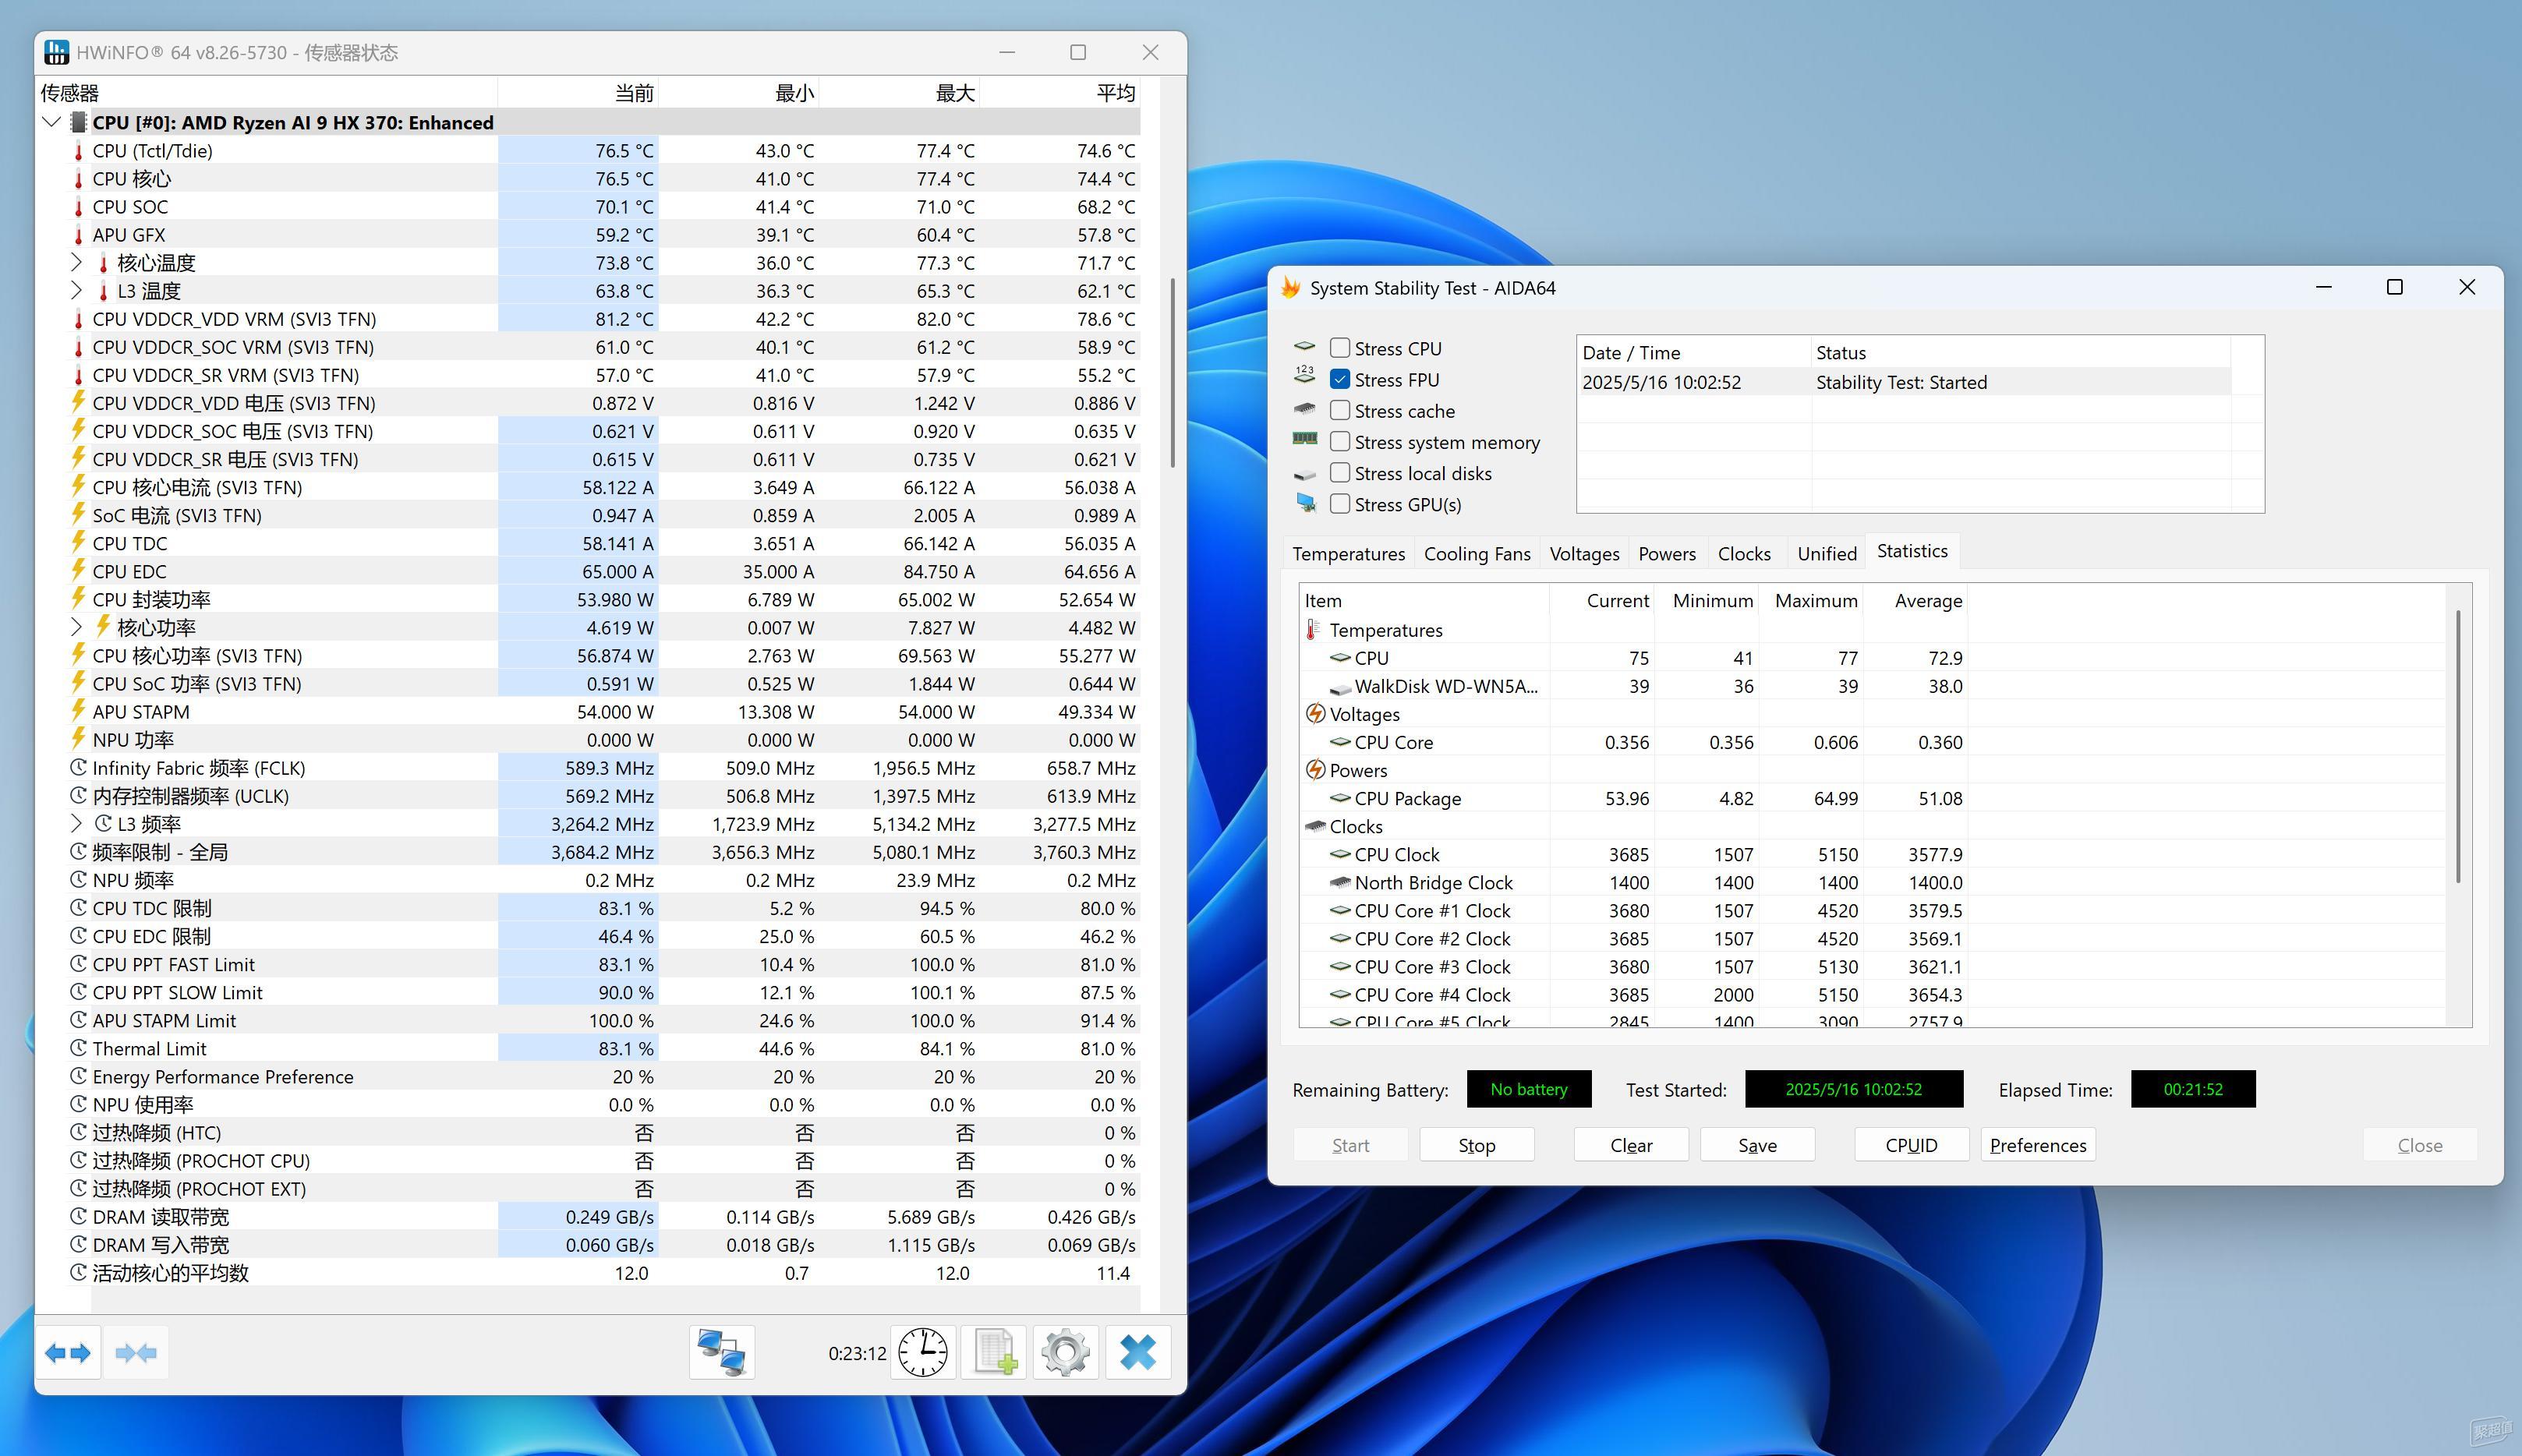The width and height of the screenshot is (2522, 1456).
Task: Click the log file with plus icon
Action: (x=994, y=1353)
